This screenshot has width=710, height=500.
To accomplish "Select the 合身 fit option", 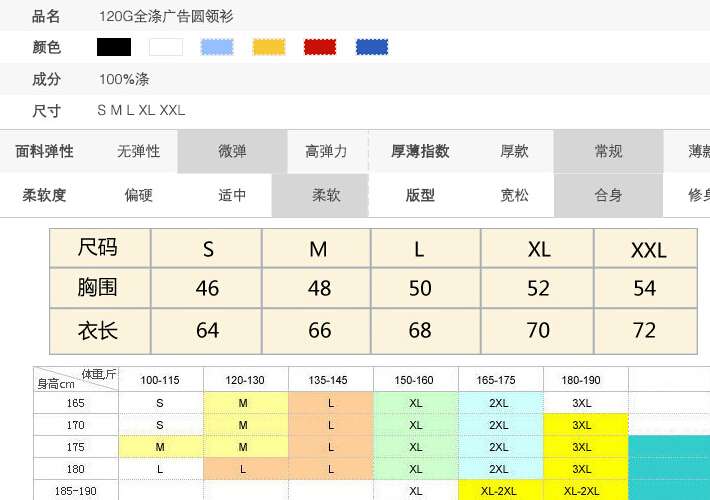I will (x=608, y=196).
